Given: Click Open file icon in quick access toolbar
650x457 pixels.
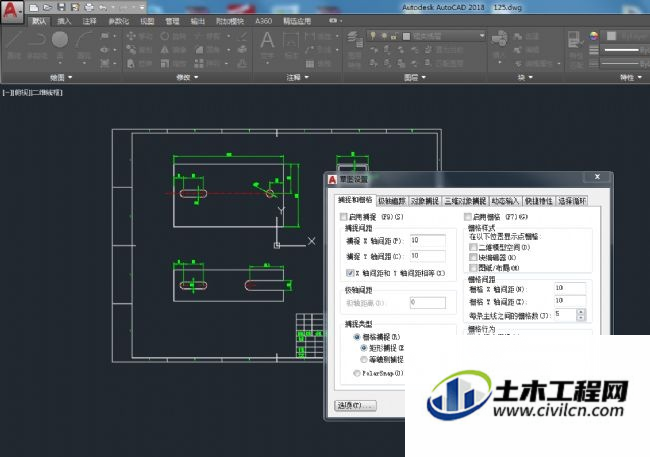Looking at the screenshot, I should [x=47, y=7].
